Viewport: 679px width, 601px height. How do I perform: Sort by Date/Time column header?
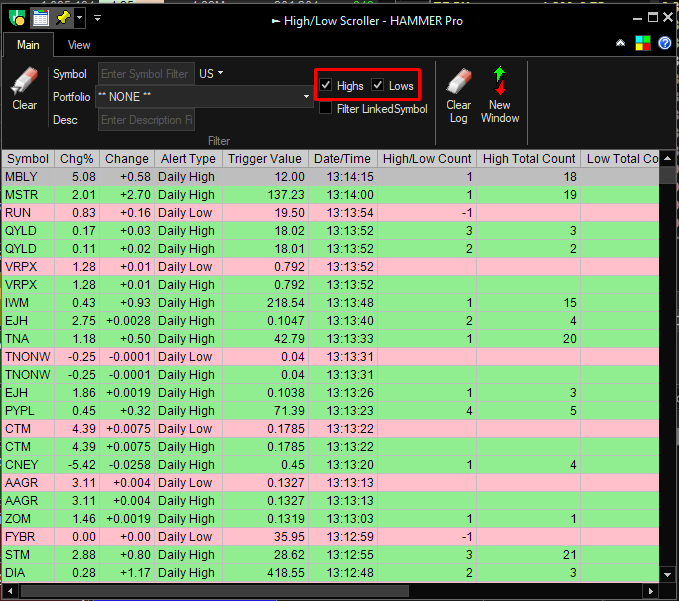point(343,159)
